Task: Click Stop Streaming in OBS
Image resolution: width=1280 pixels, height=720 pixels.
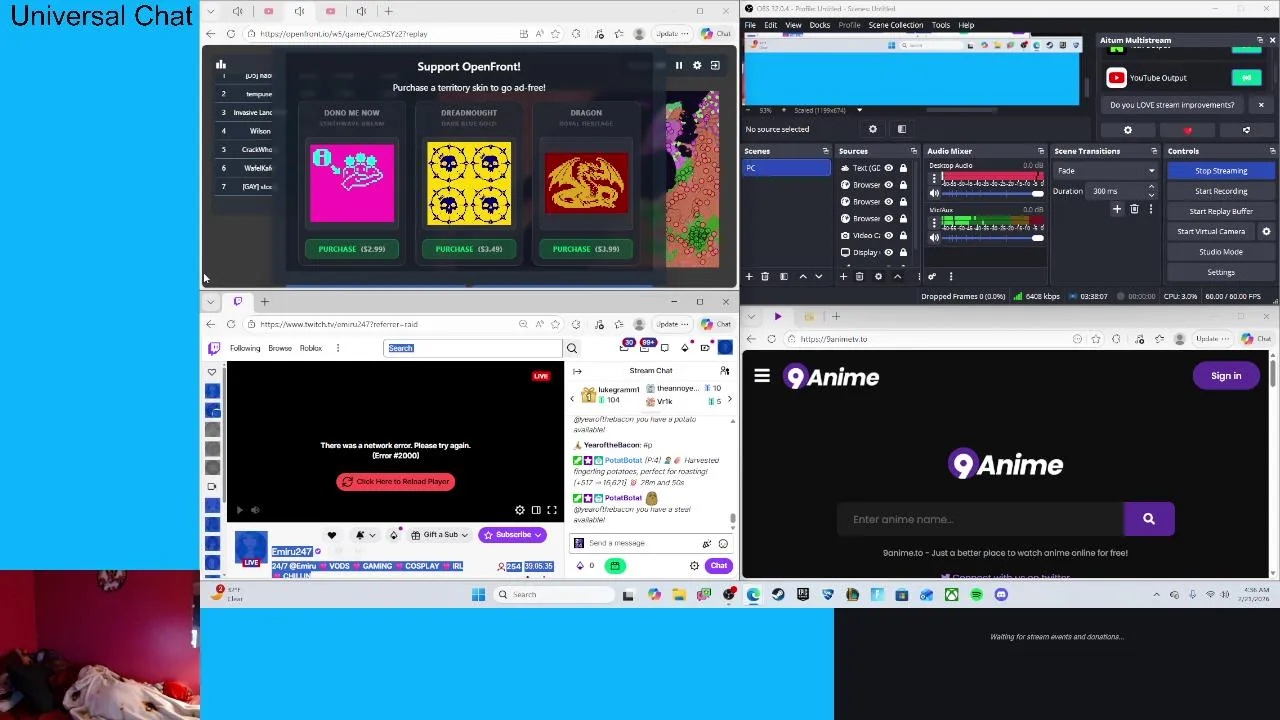Action: pyautogui.click(x=1220, y=171)
